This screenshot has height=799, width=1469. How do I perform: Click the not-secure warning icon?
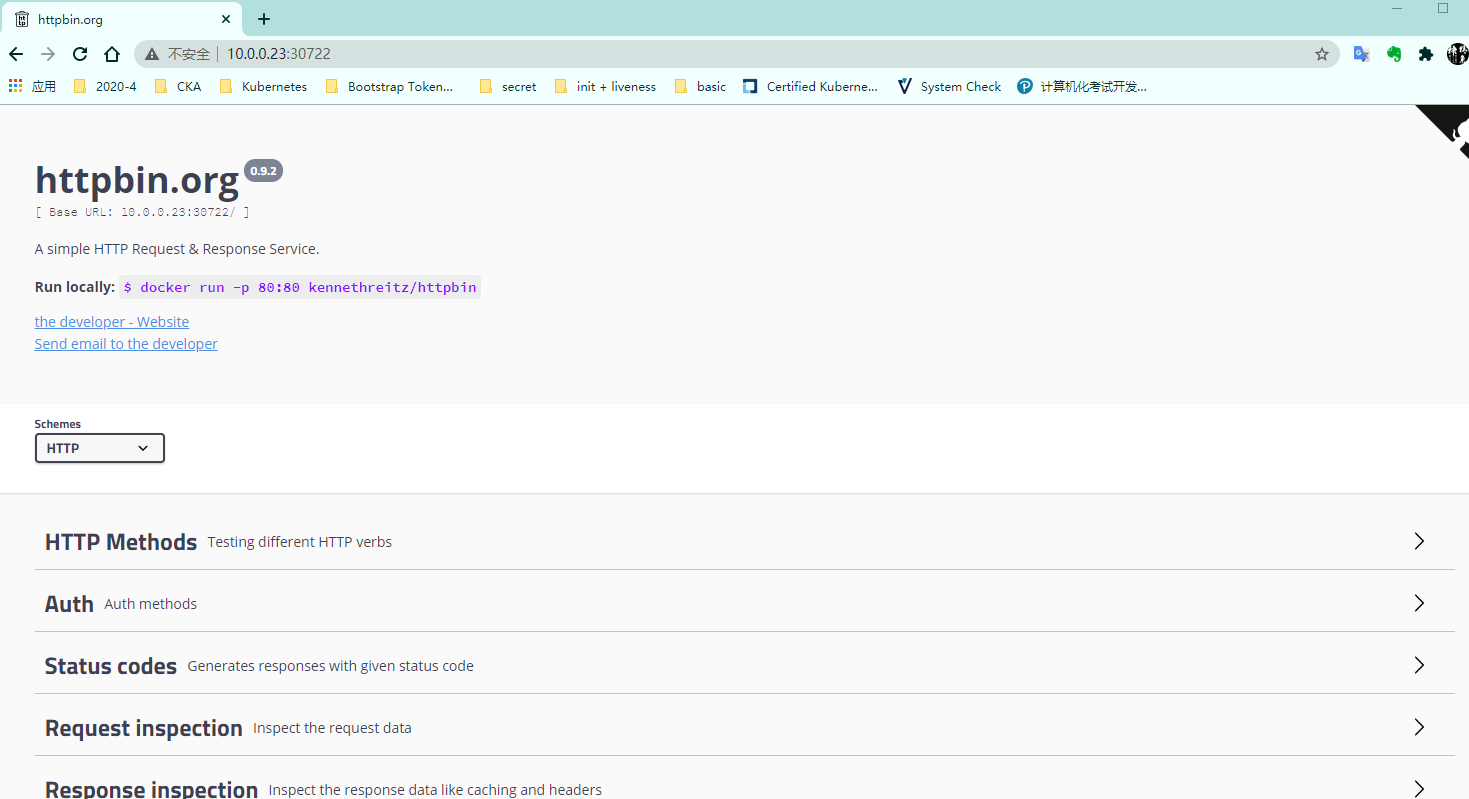(x=152, y=54)
